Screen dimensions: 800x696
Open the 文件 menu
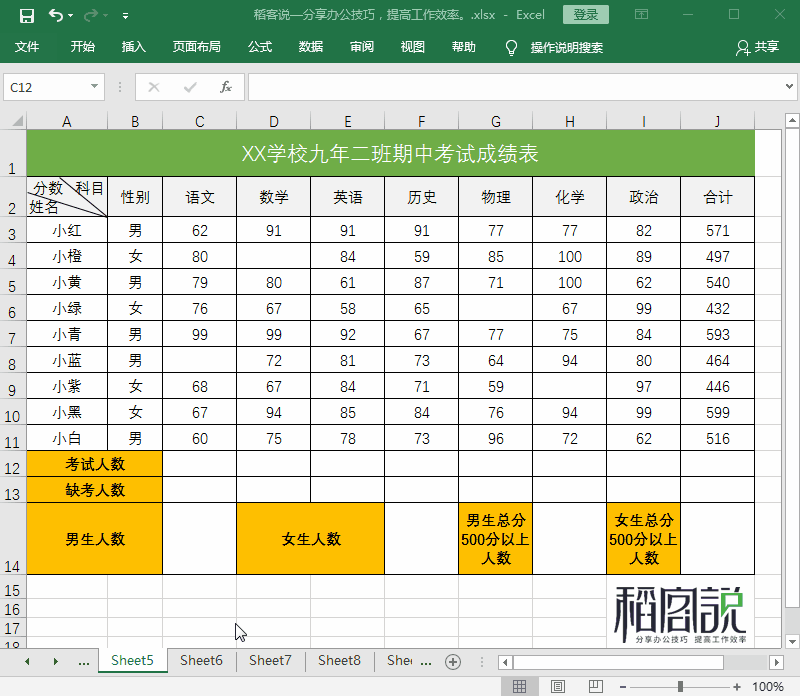pos(30,46)
